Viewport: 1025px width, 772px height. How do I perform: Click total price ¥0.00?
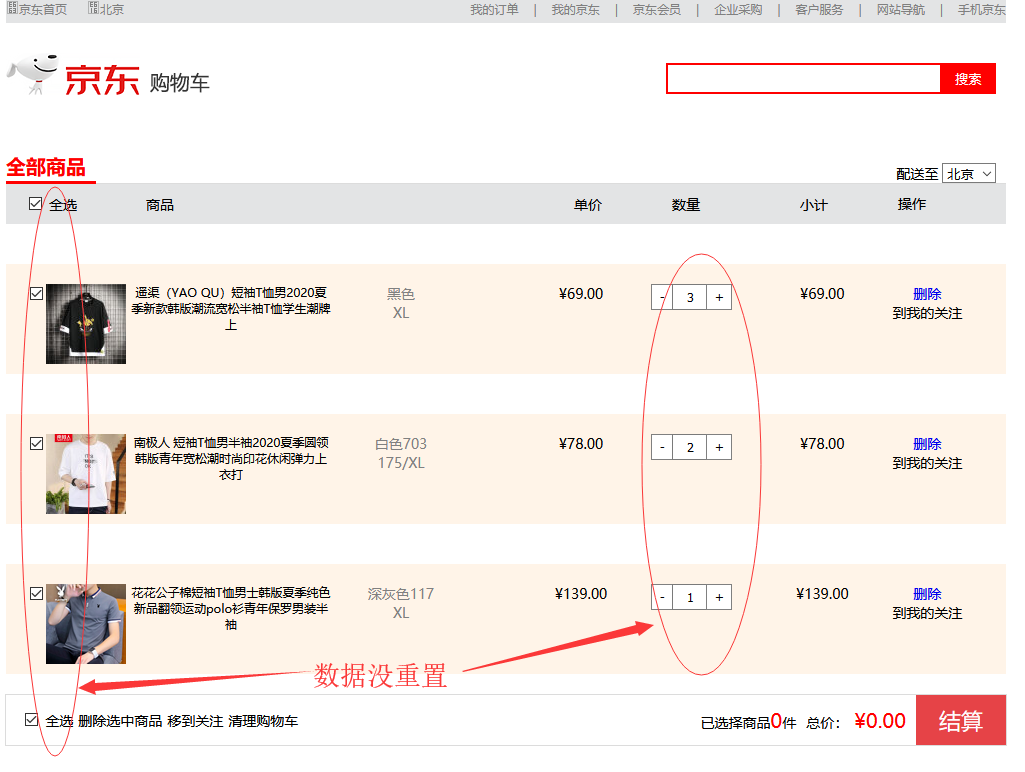880,720
